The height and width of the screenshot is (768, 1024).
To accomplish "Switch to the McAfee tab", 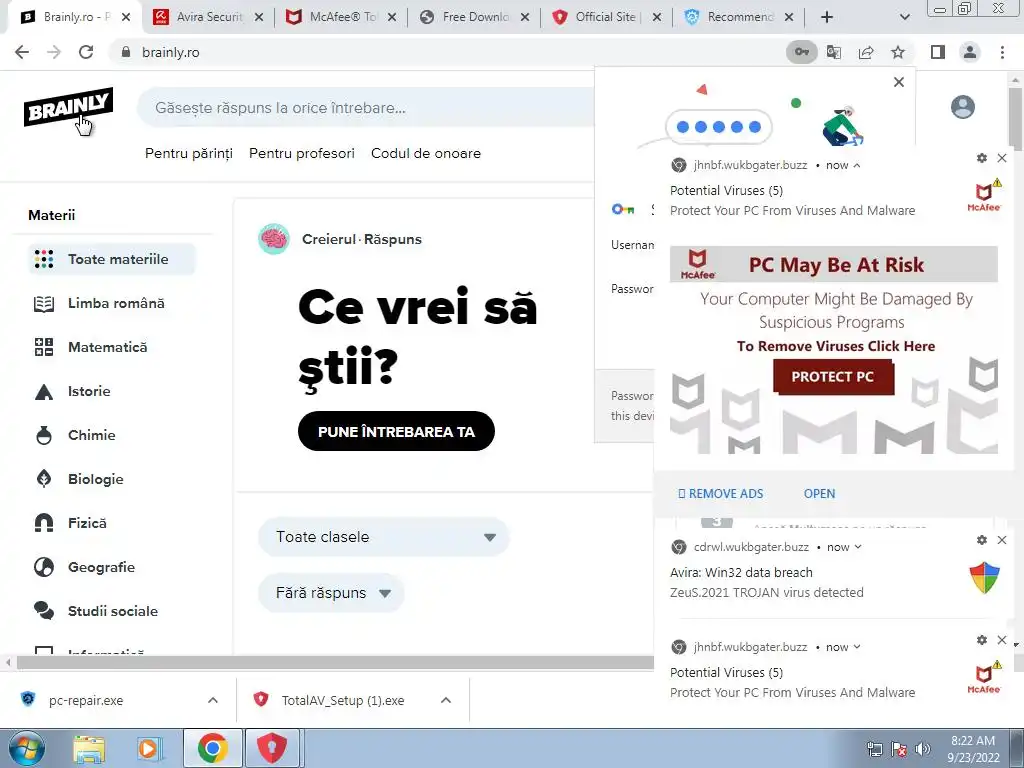I will [x=340, y=17].
